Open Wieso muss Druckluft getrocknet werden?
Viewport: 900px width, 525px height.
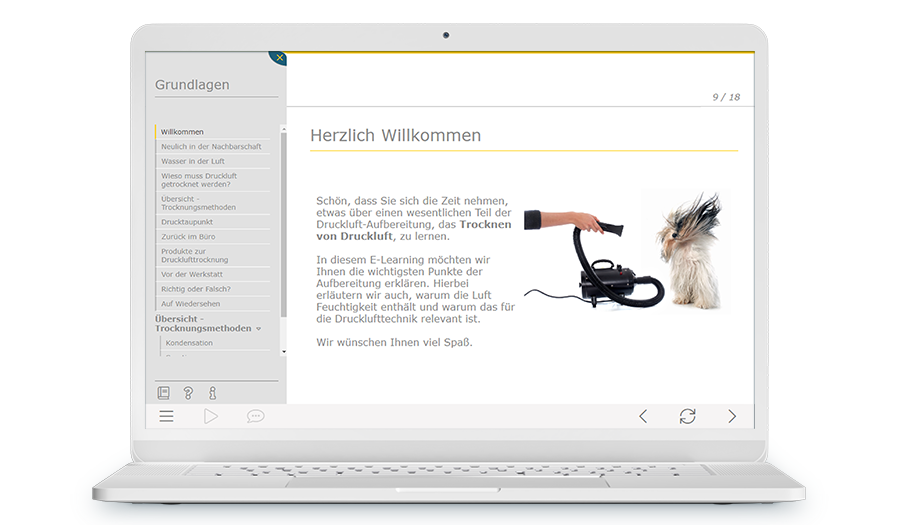213,180
